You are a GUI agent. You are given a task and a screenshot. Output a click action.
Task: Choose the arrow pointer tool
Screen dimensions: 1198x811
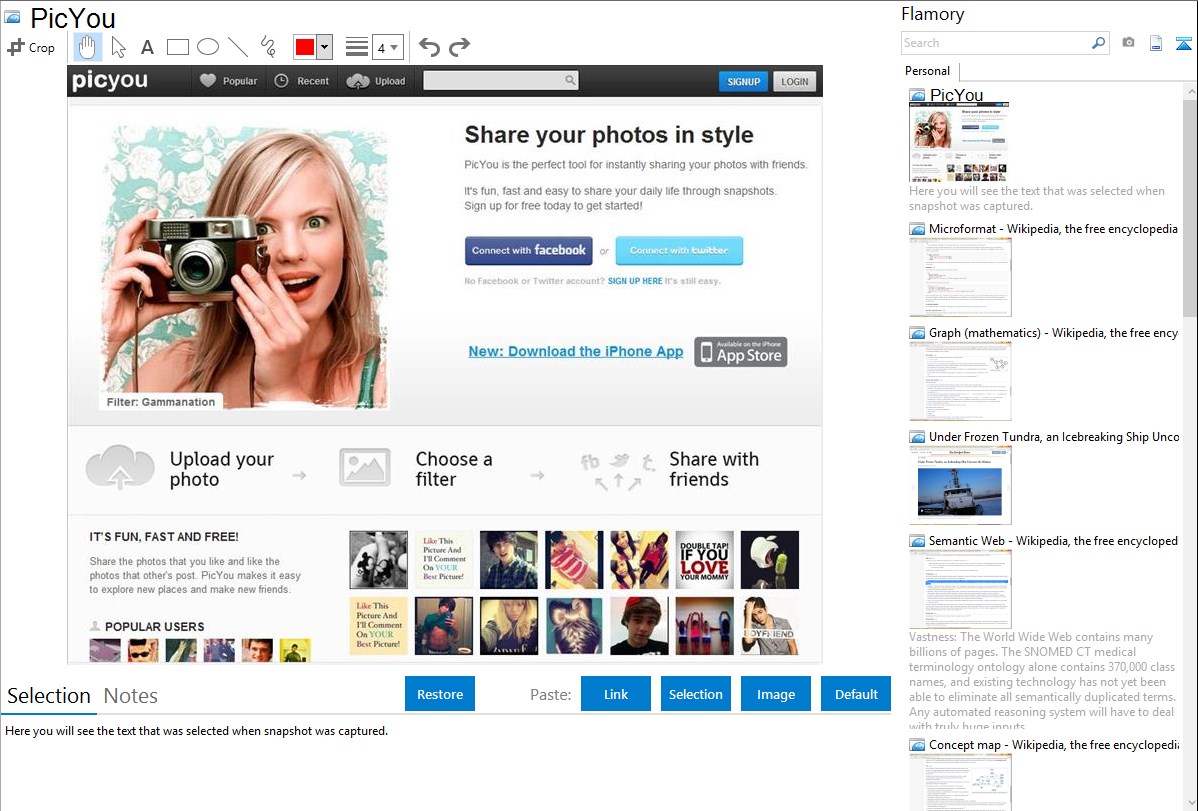pyautogui.click(x=118, y=47)
